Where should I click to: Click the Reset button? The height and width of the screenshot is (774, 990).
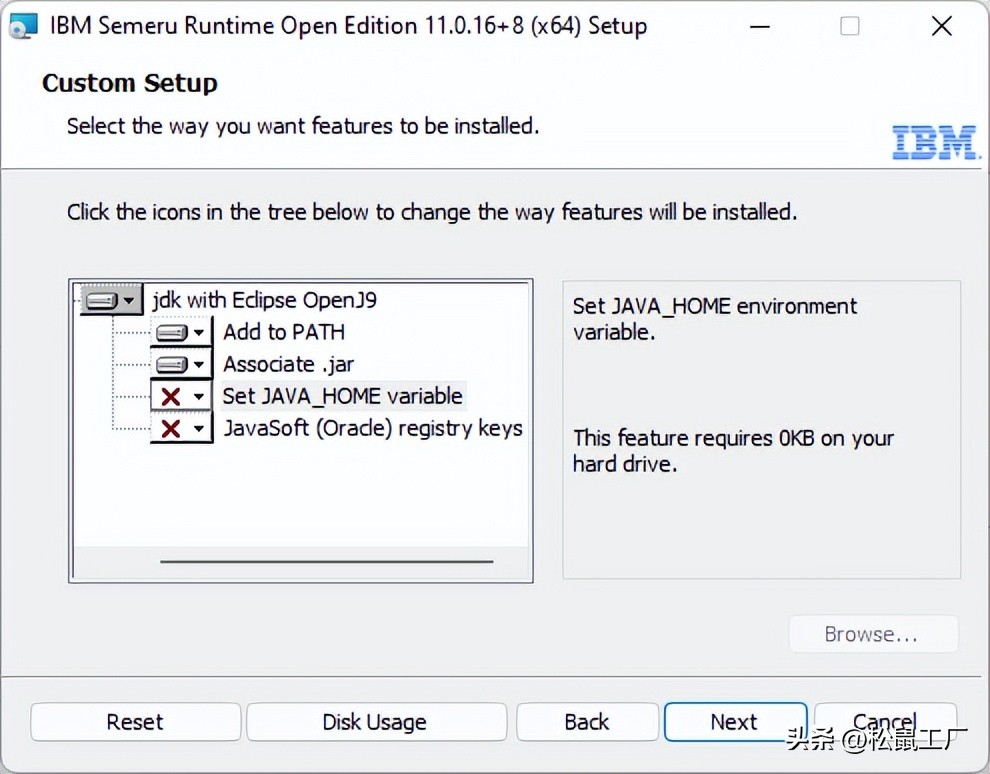click(x=135, y=721)
